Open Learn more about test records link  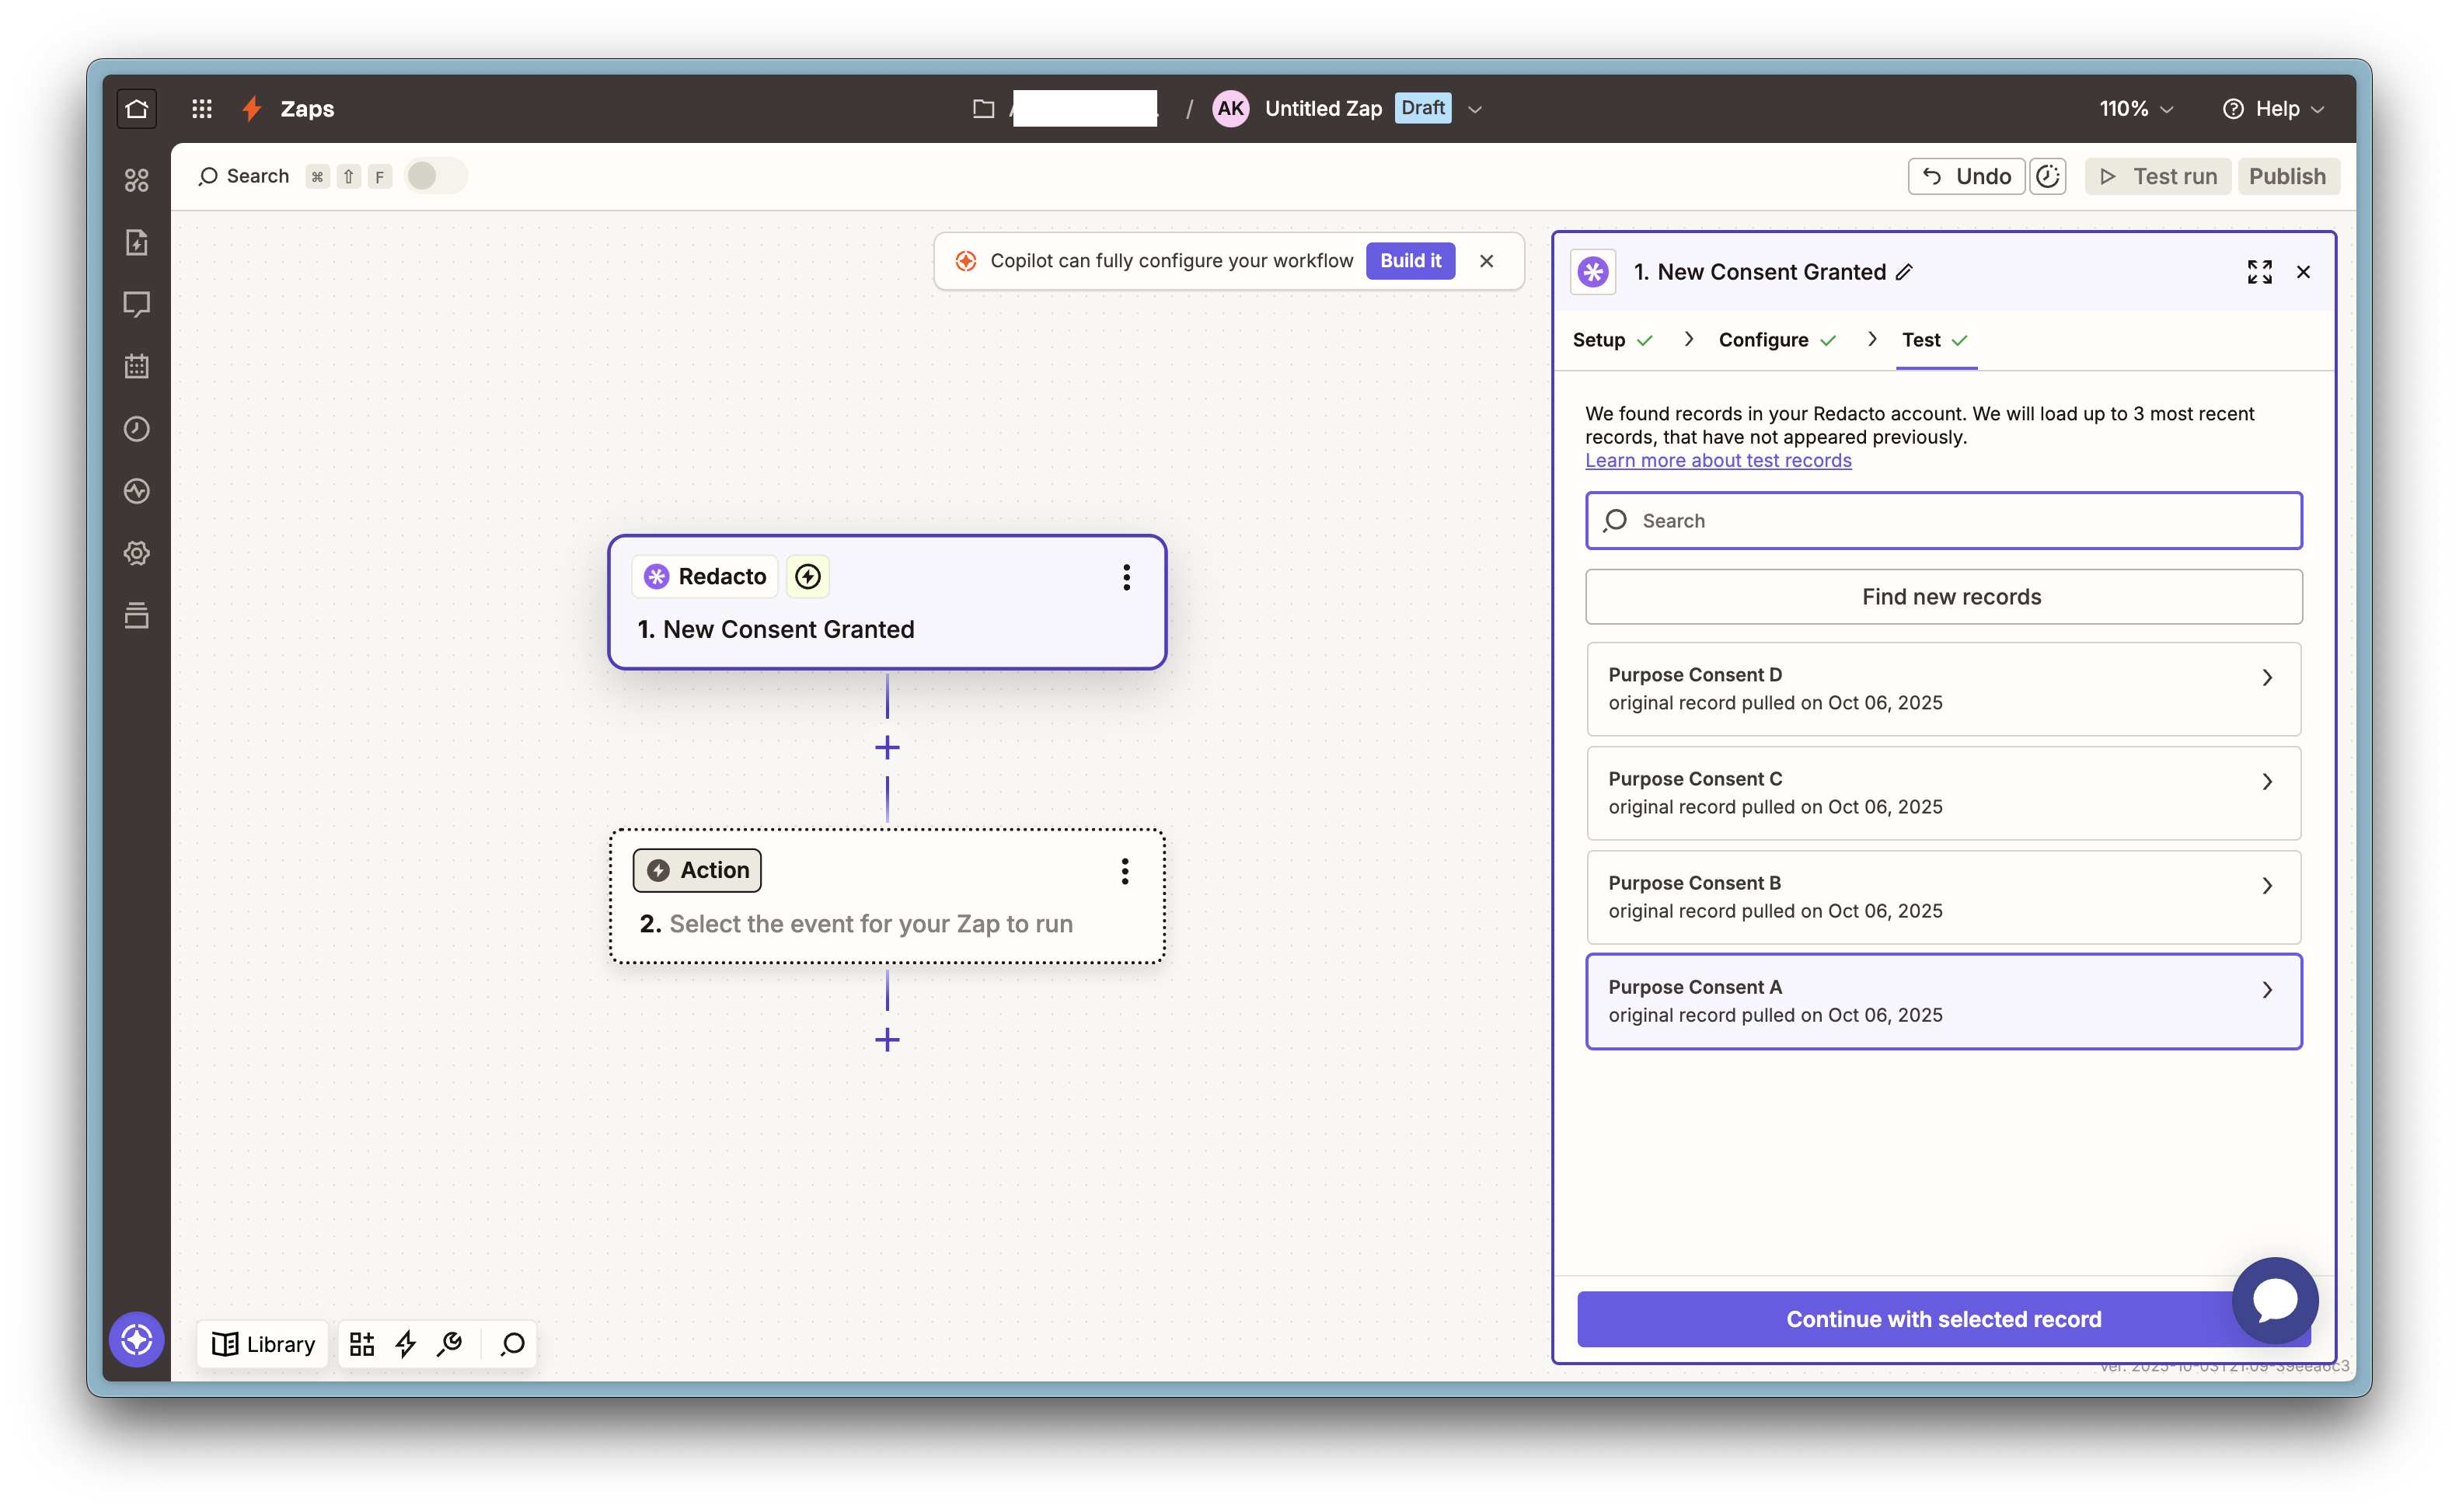(1718, 460)
